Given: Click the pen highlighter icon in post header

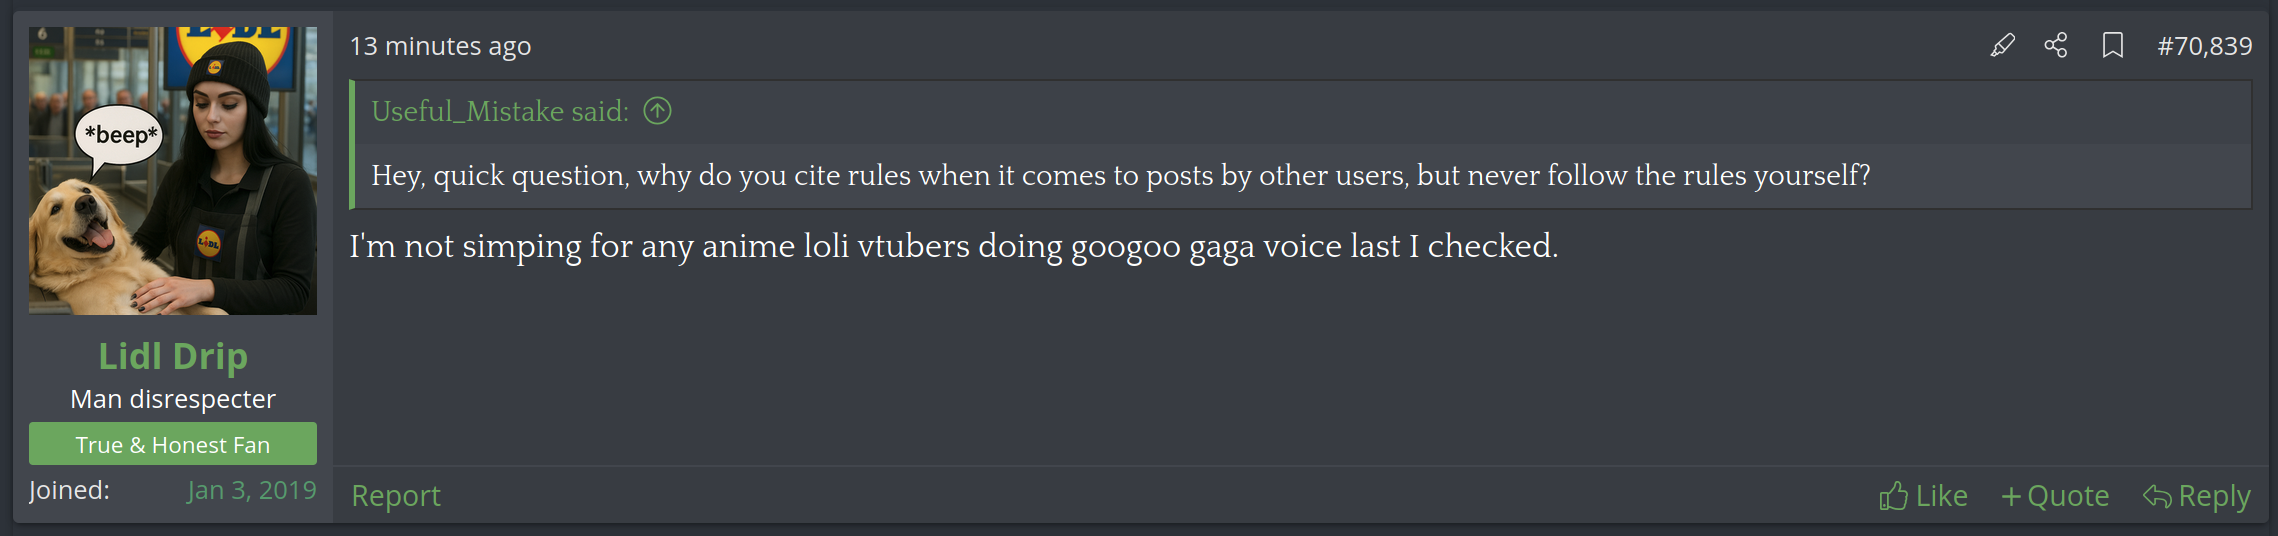Looking at the screenshot, I should tap(2002, 46).
